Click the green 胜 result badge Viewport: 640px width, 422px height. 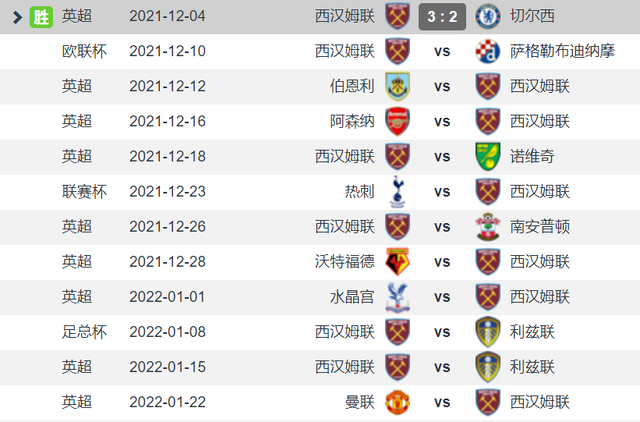[41, 17]
